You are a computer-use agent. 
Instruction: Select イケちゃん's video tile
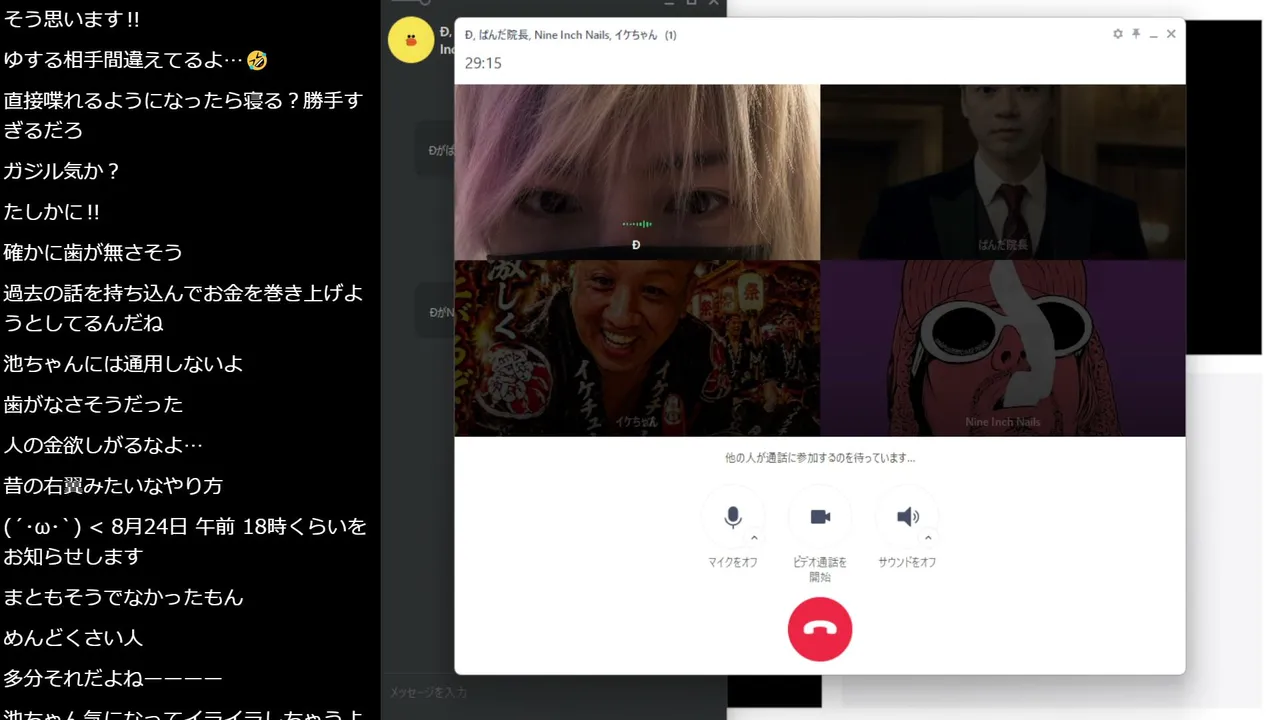click(x=637, y=348)
